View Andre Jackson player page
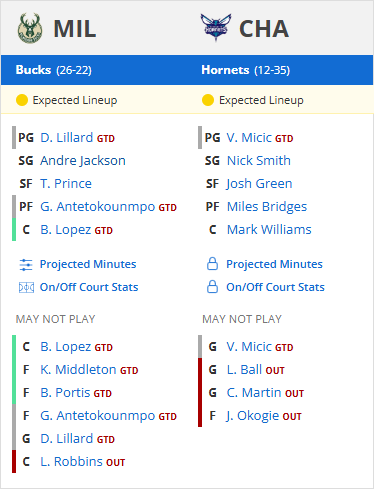 click(x=83, y=161)
